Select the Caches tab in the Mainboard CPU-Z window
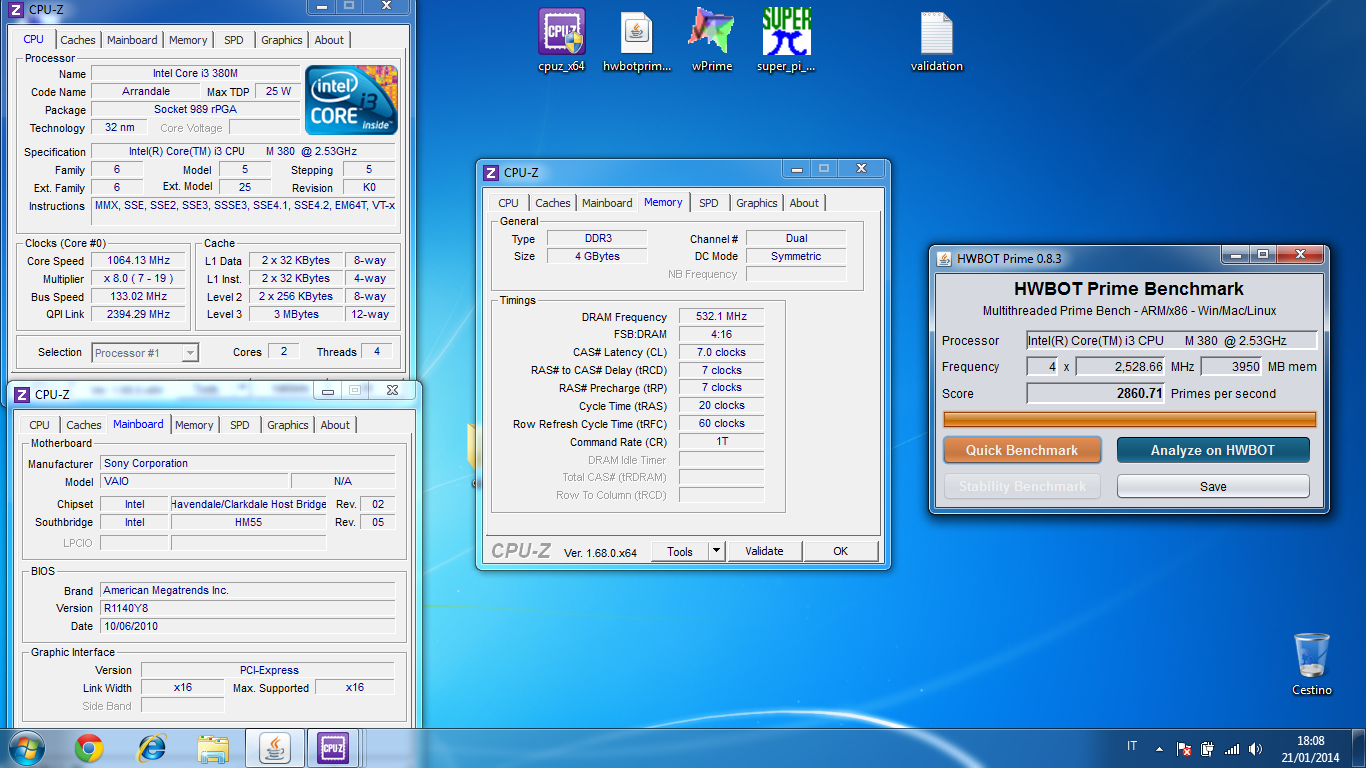This screenshot has width=1366, height=768. coord(84,425)
